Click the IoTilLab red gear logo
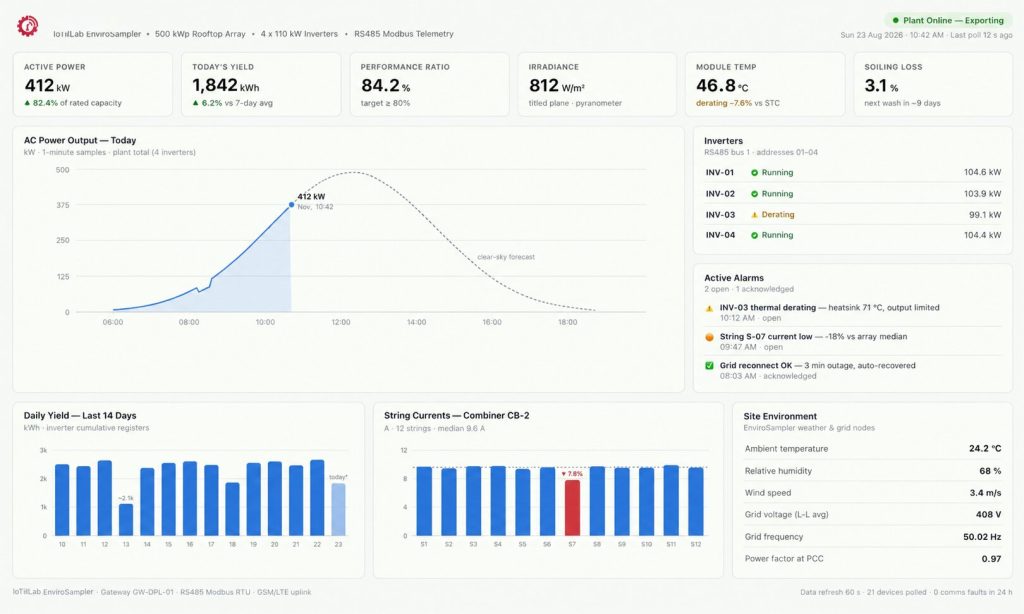This screenshot has height=614, width=1024. click(27, 25)
